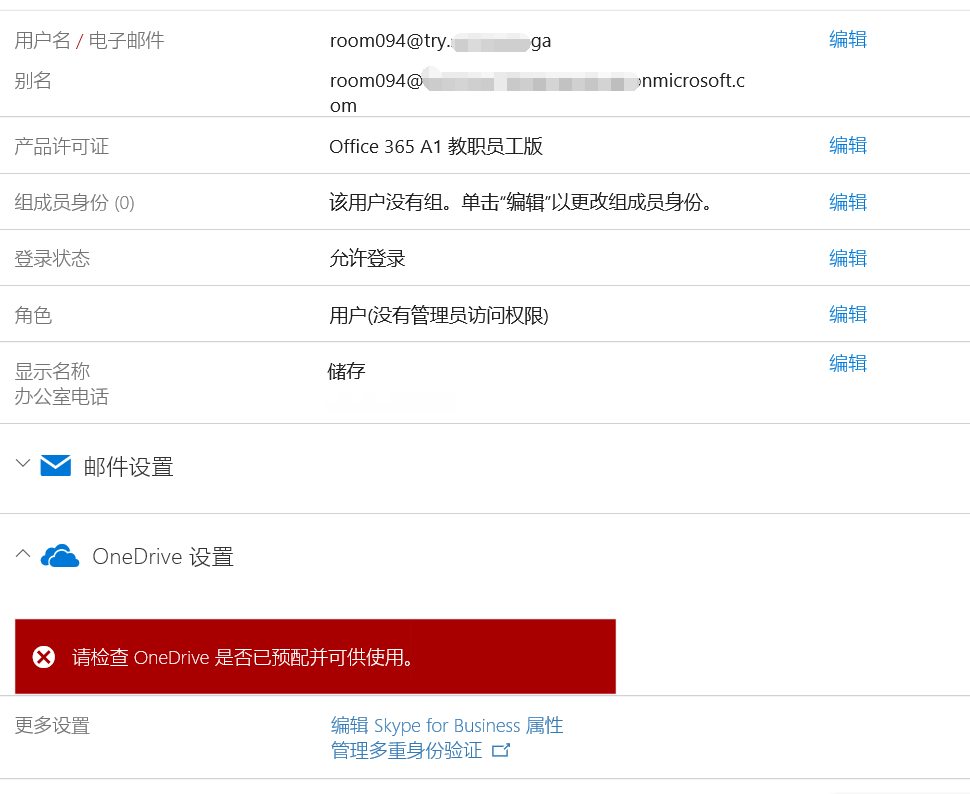Viewport: 970px width, 794px height.
Task: Click the 显示名称 label
Action: tap(52, 371)
